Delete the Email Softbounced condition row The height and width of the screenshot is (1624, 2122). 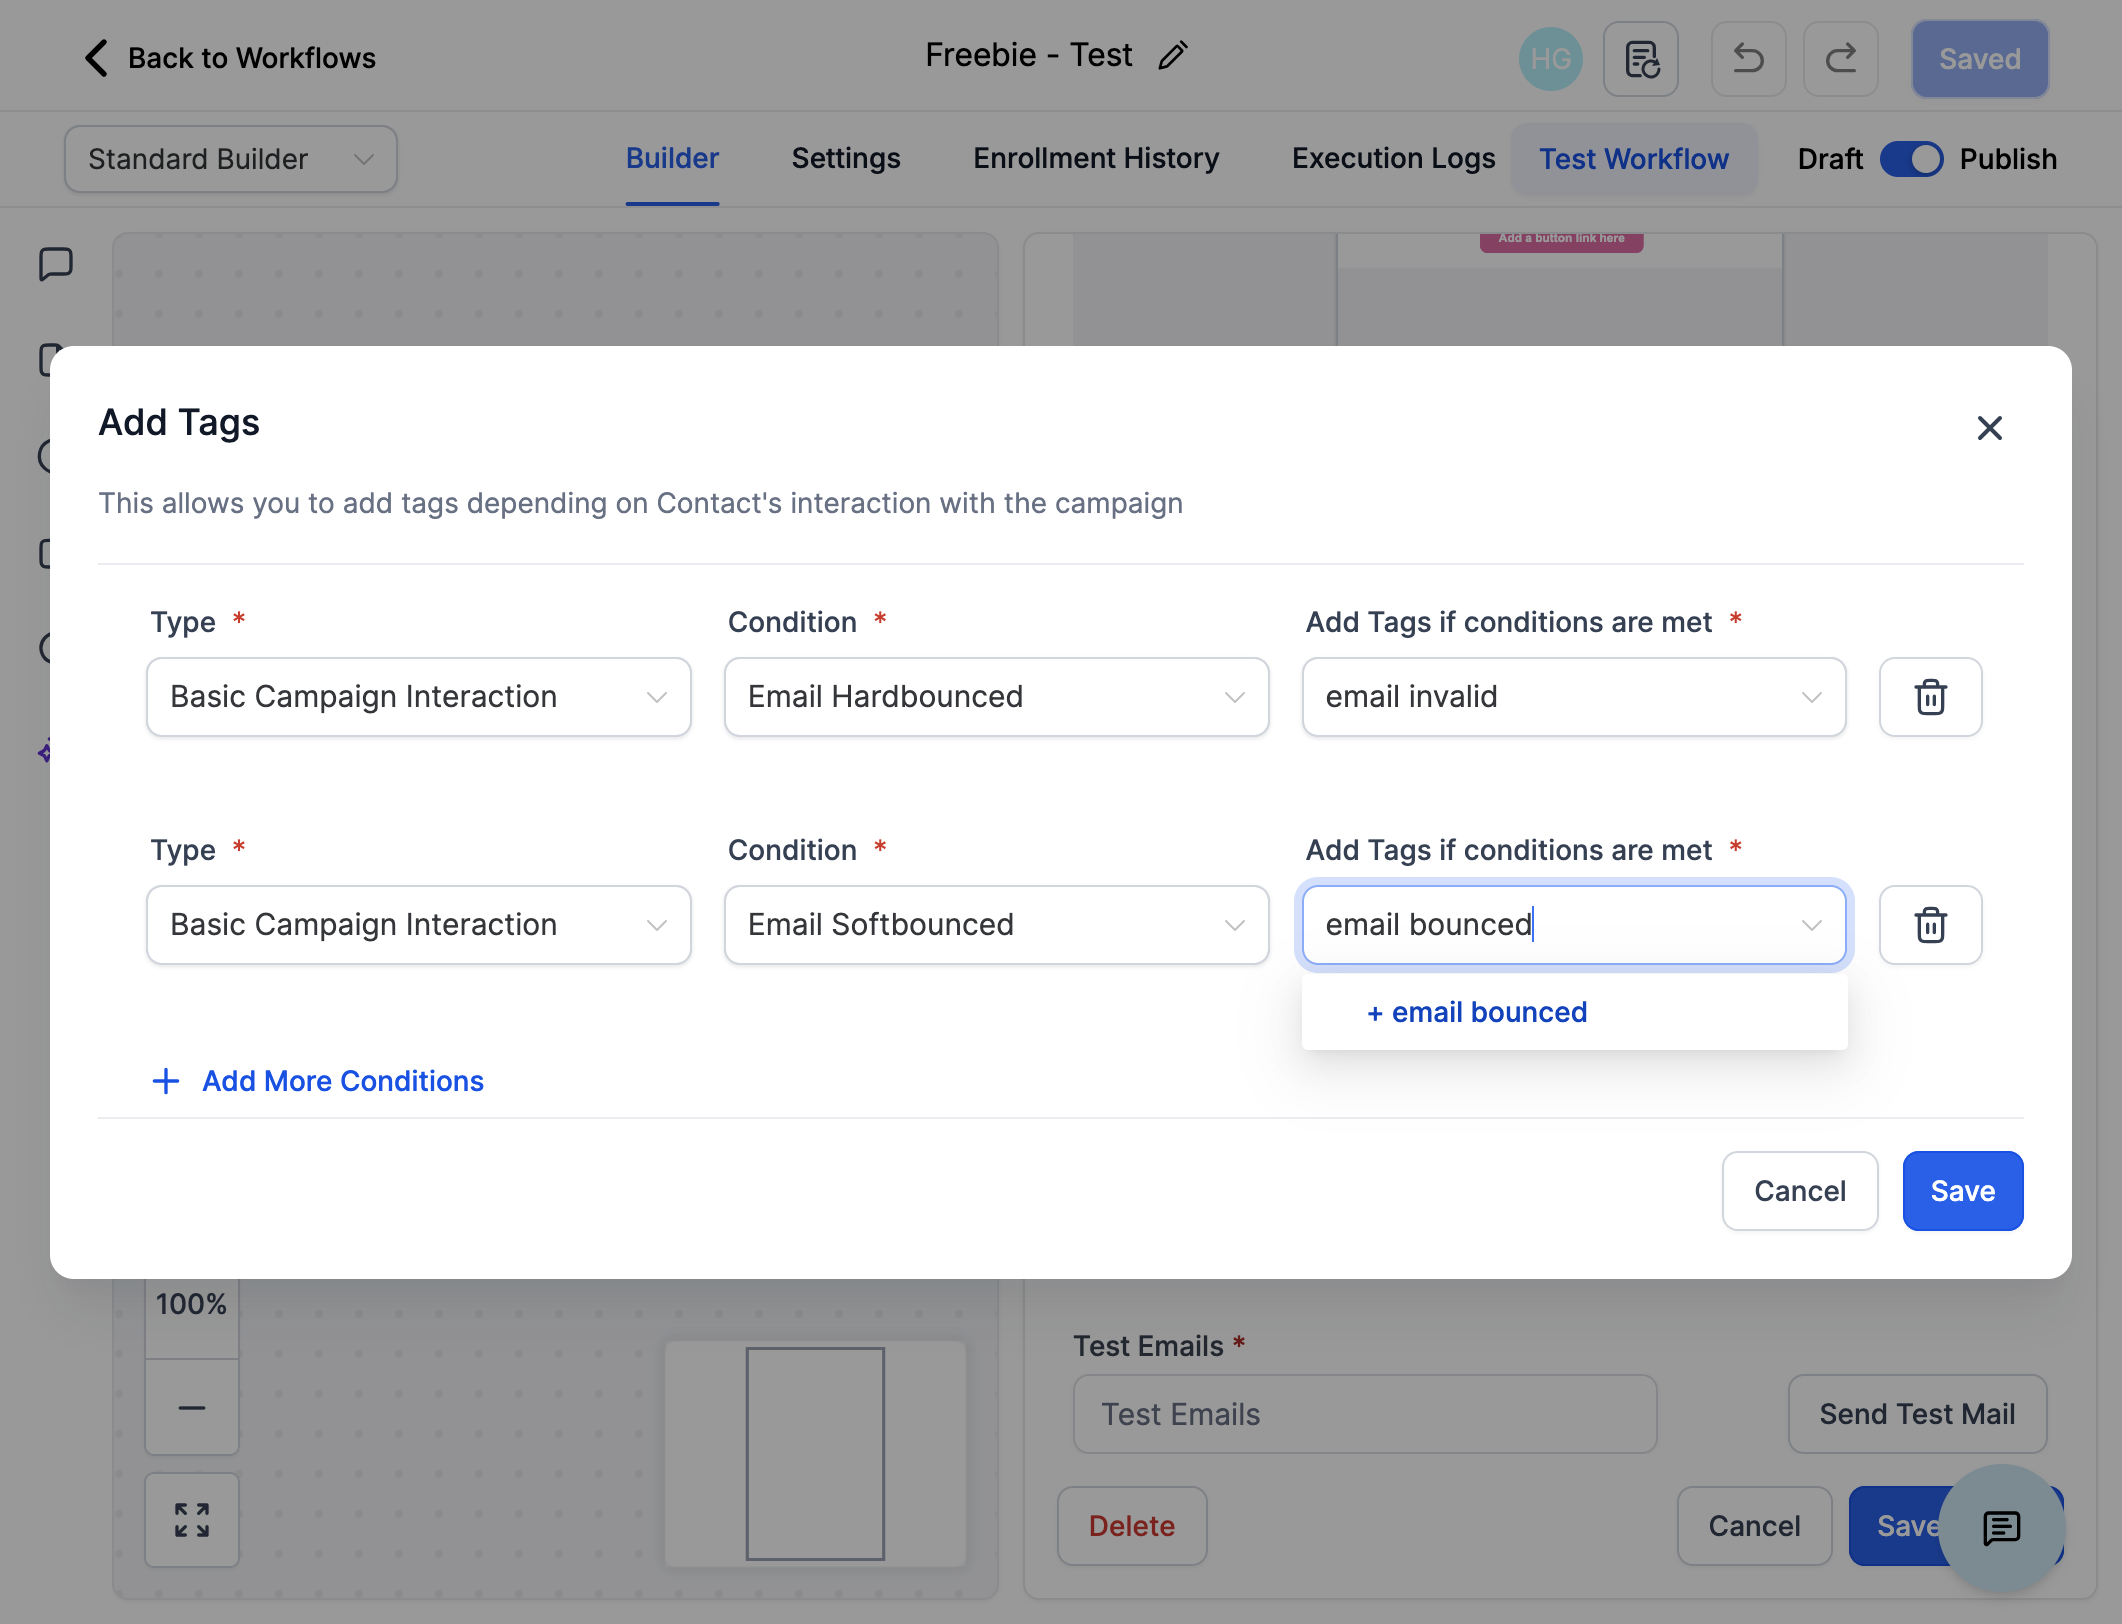pos(1930,925)
